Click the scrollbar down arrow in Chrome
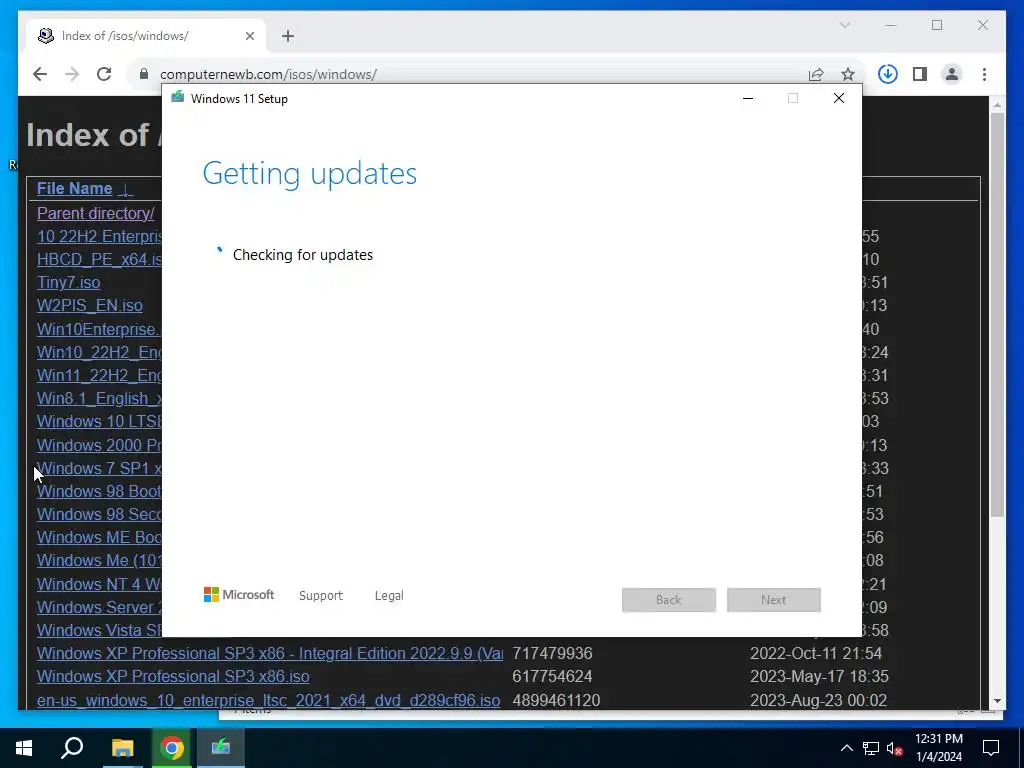Viewport: 1024px width, 768px height. click(997, 701)
